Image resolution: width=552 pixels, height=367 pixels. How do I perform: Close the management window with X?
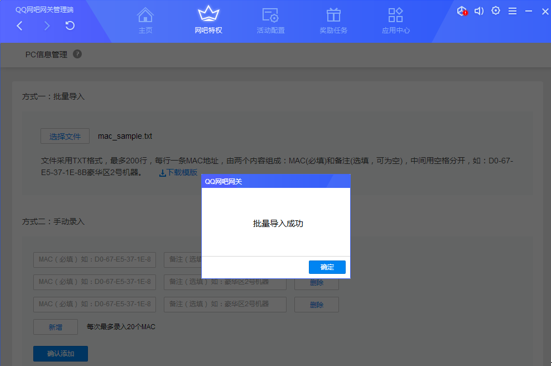(545, 12)
